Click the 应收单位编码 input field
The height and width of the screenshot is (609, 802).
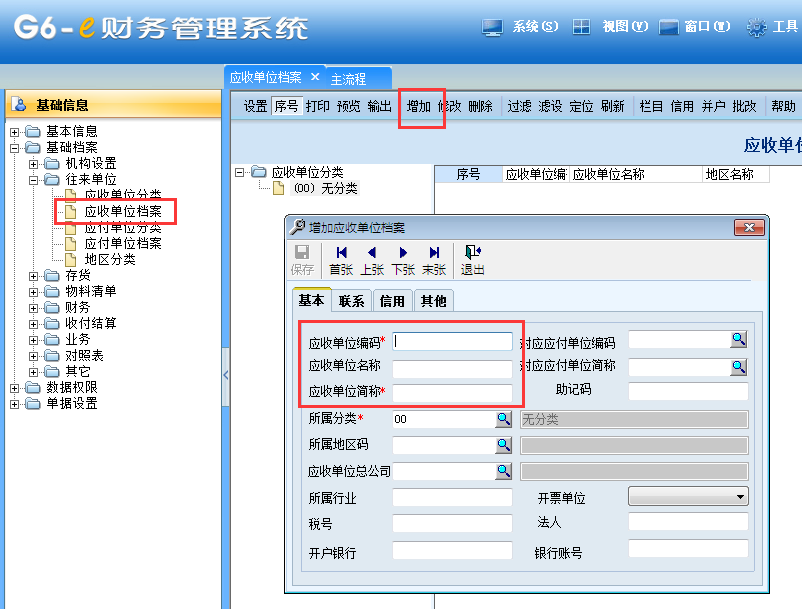pos(453,341)
